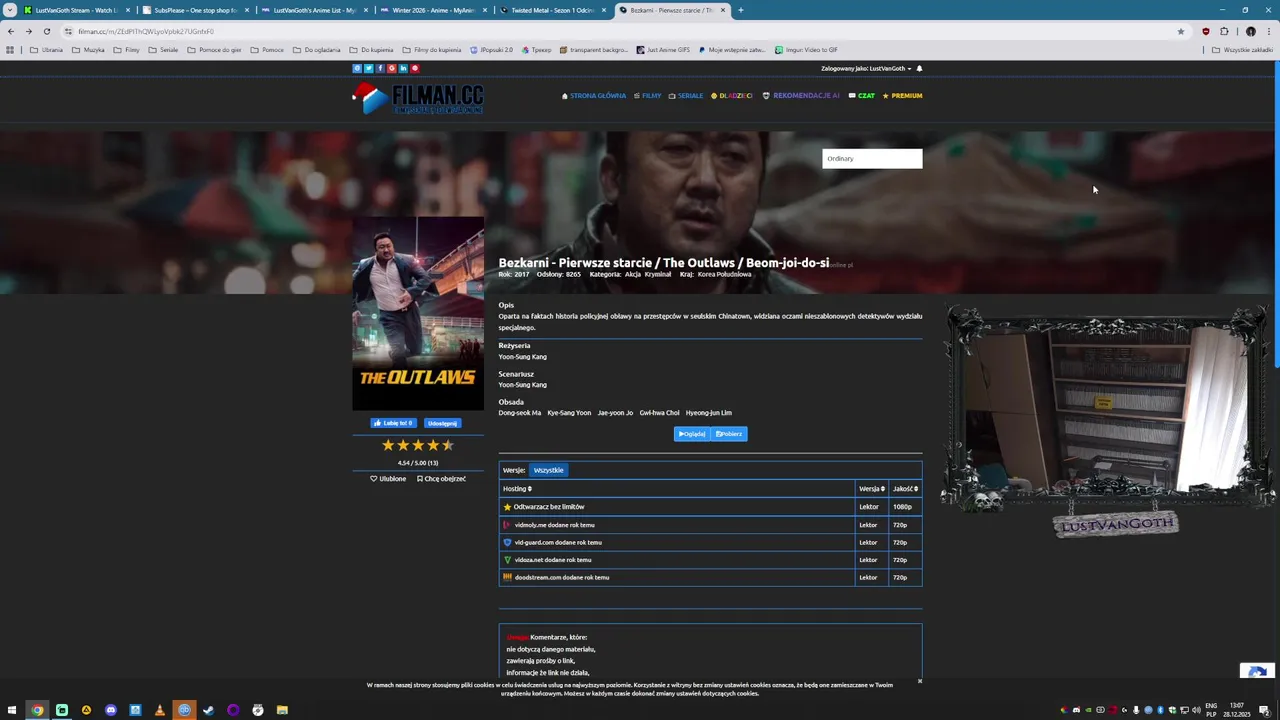Open Just Anime GIFS bookmark
1280x720 pixels.
663,50
